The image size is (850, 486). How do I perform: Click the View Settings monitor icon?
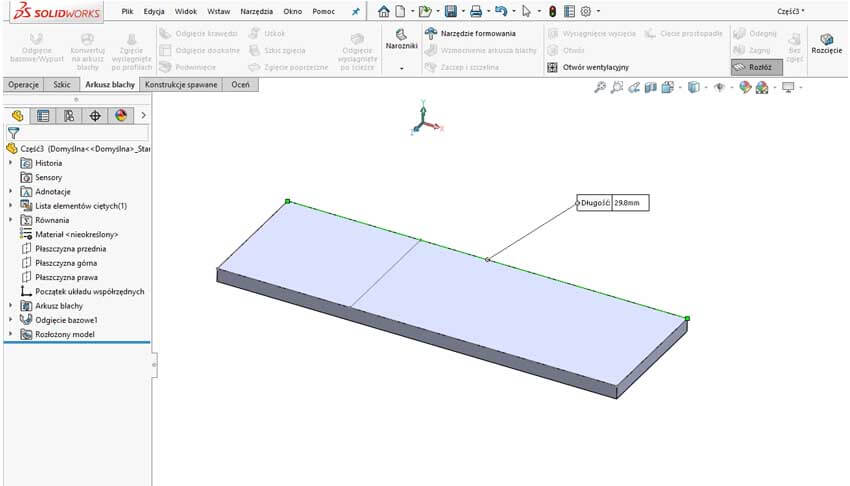pos(788,87)
